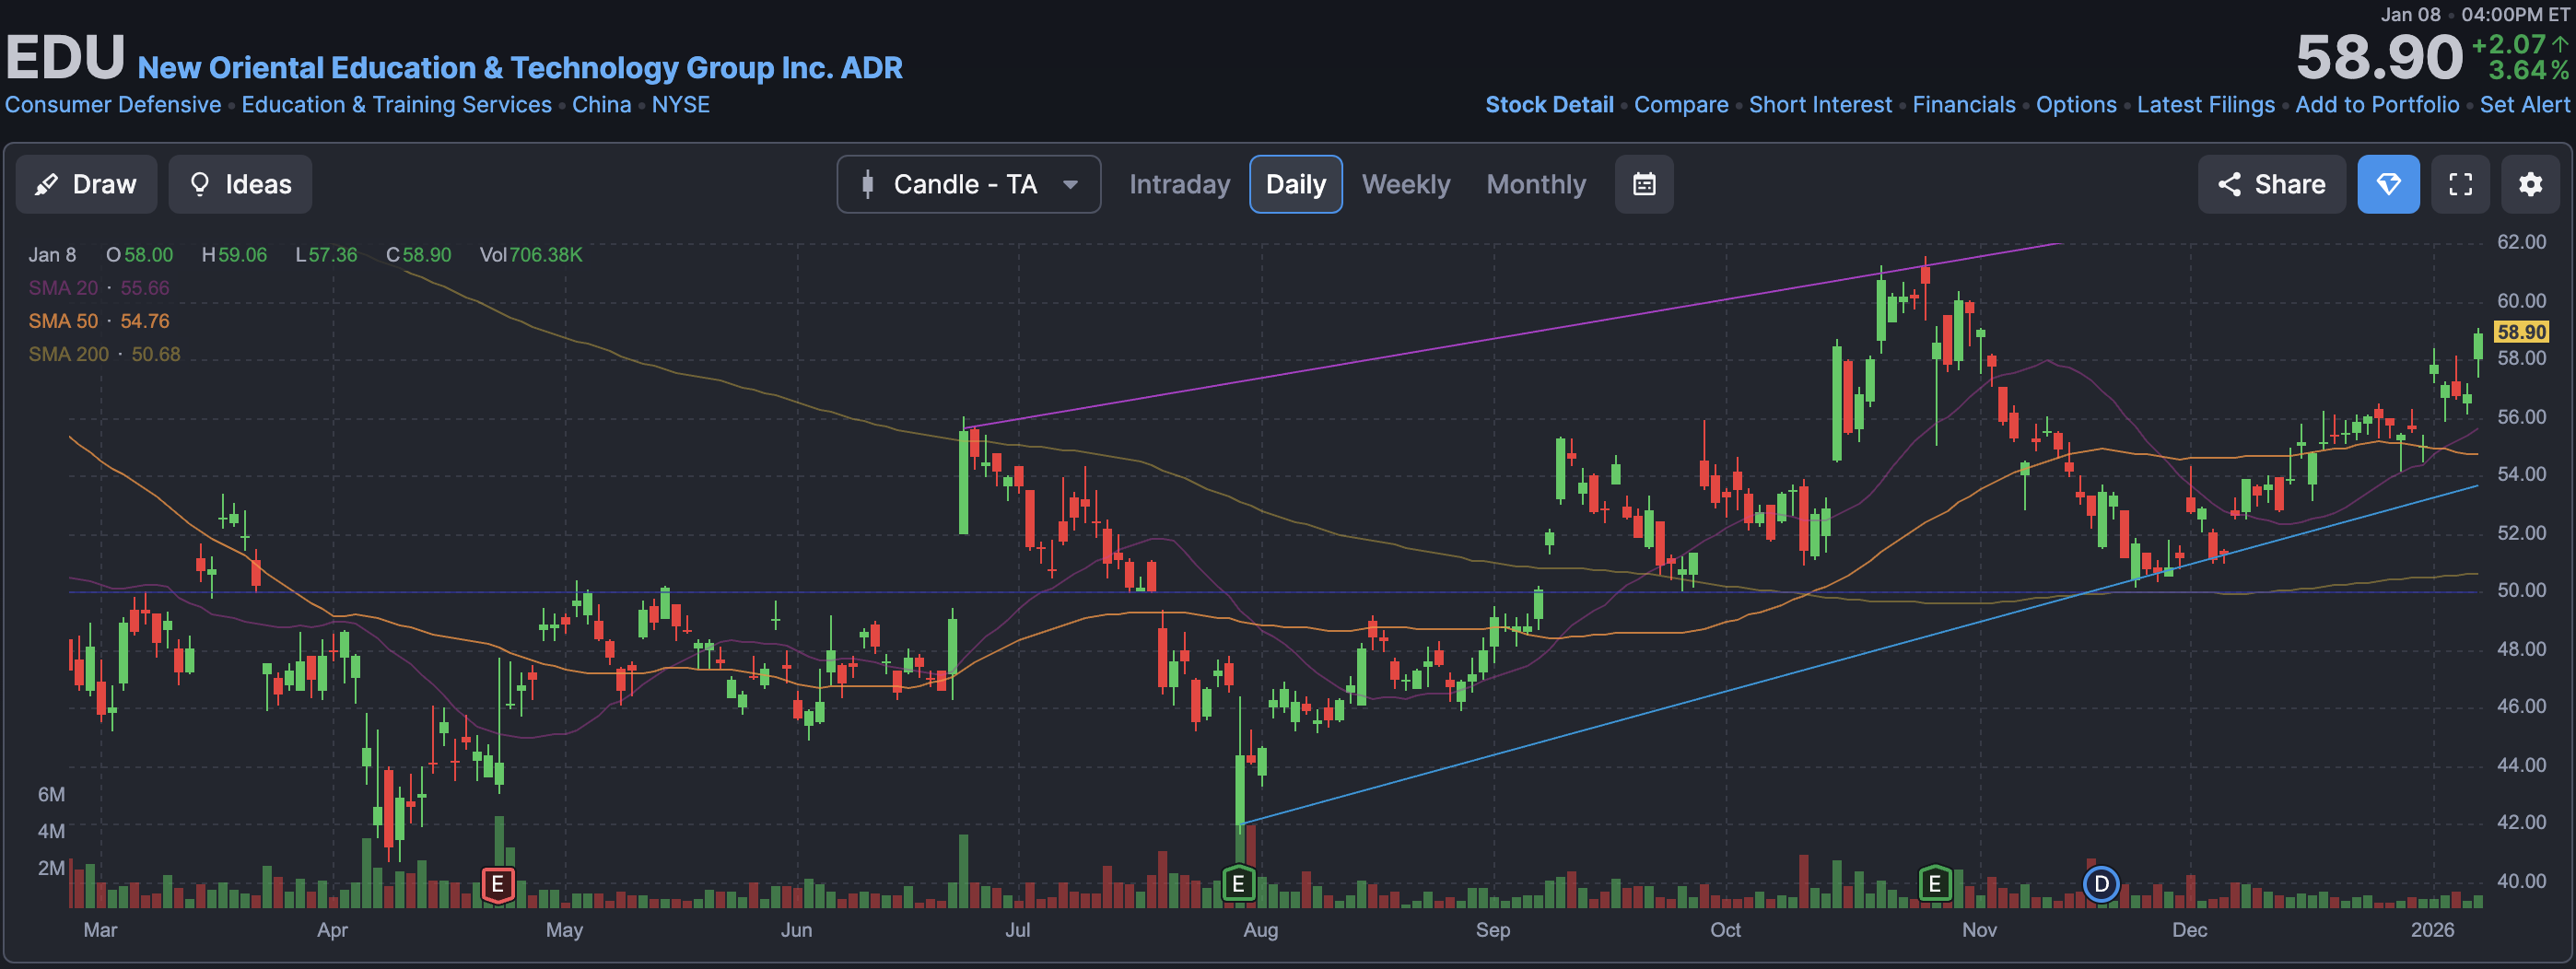Toggle fullscreen chart mode
The image size is (2576, 969).
pos(2460,184)
